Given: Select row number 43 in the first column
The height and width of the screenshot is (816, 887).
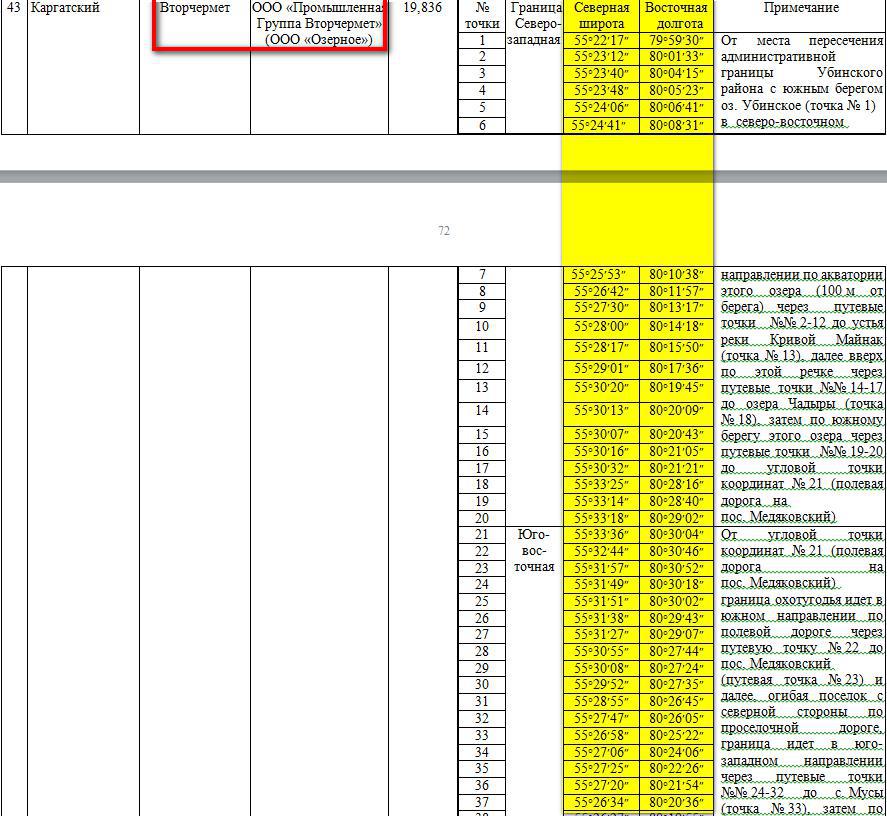Looking at the screenshot, I should pyautogui.click(x=13, y=8).
